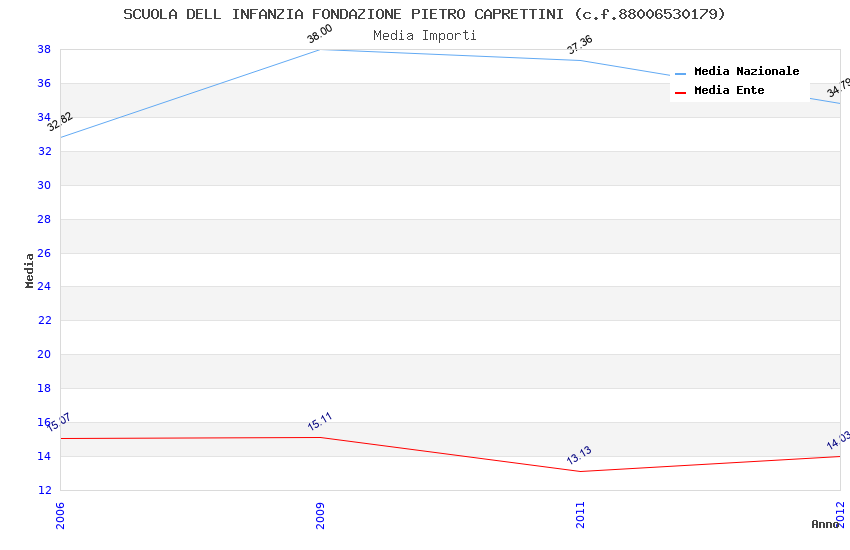This screenshot has width=850, height=550.
Task: Click the y-axis value 26
Action: point(44,253)
